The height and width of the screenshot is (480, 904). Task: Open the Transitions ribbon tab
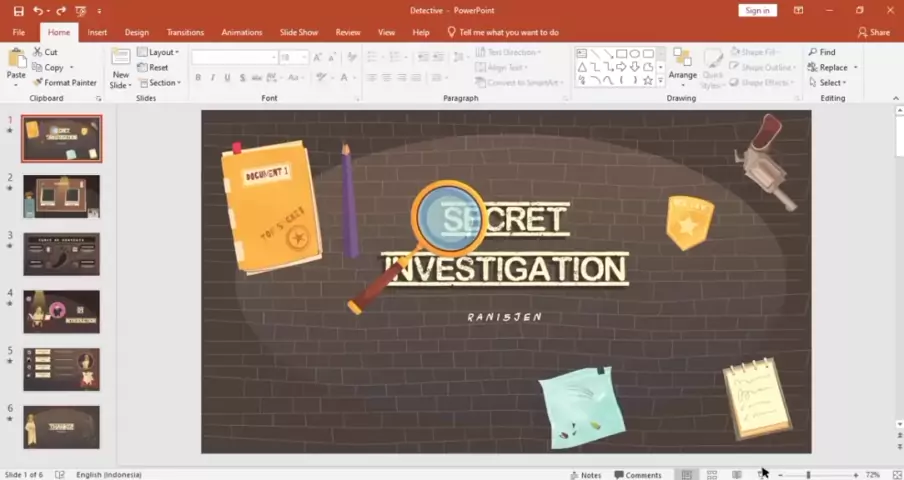pos(185,32)
